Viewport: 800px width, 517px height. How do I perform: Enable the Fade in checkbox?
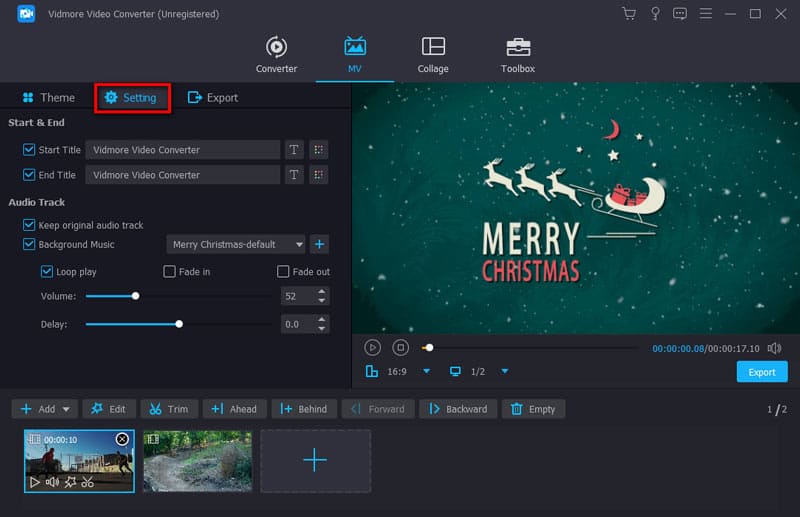click(x=170, y=272)
